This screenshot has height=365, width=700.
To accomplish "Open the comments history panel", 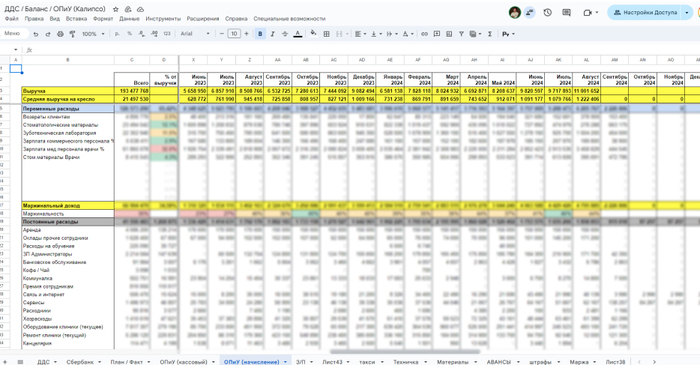I will pyautogui.click(x=567, y=12).
